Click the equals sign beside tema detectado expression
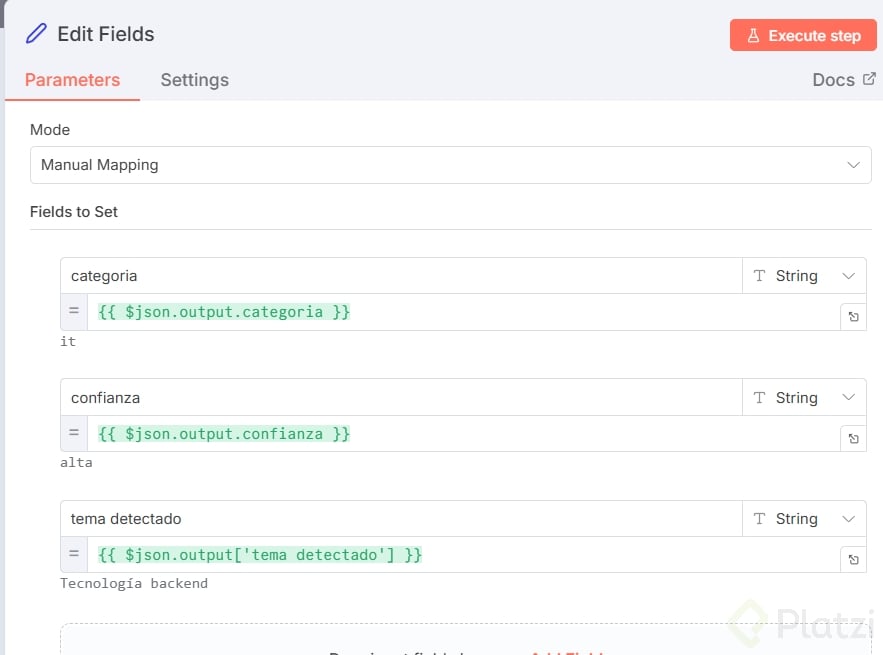The height and width of the screenshot is (655, 883). (74, 554)
